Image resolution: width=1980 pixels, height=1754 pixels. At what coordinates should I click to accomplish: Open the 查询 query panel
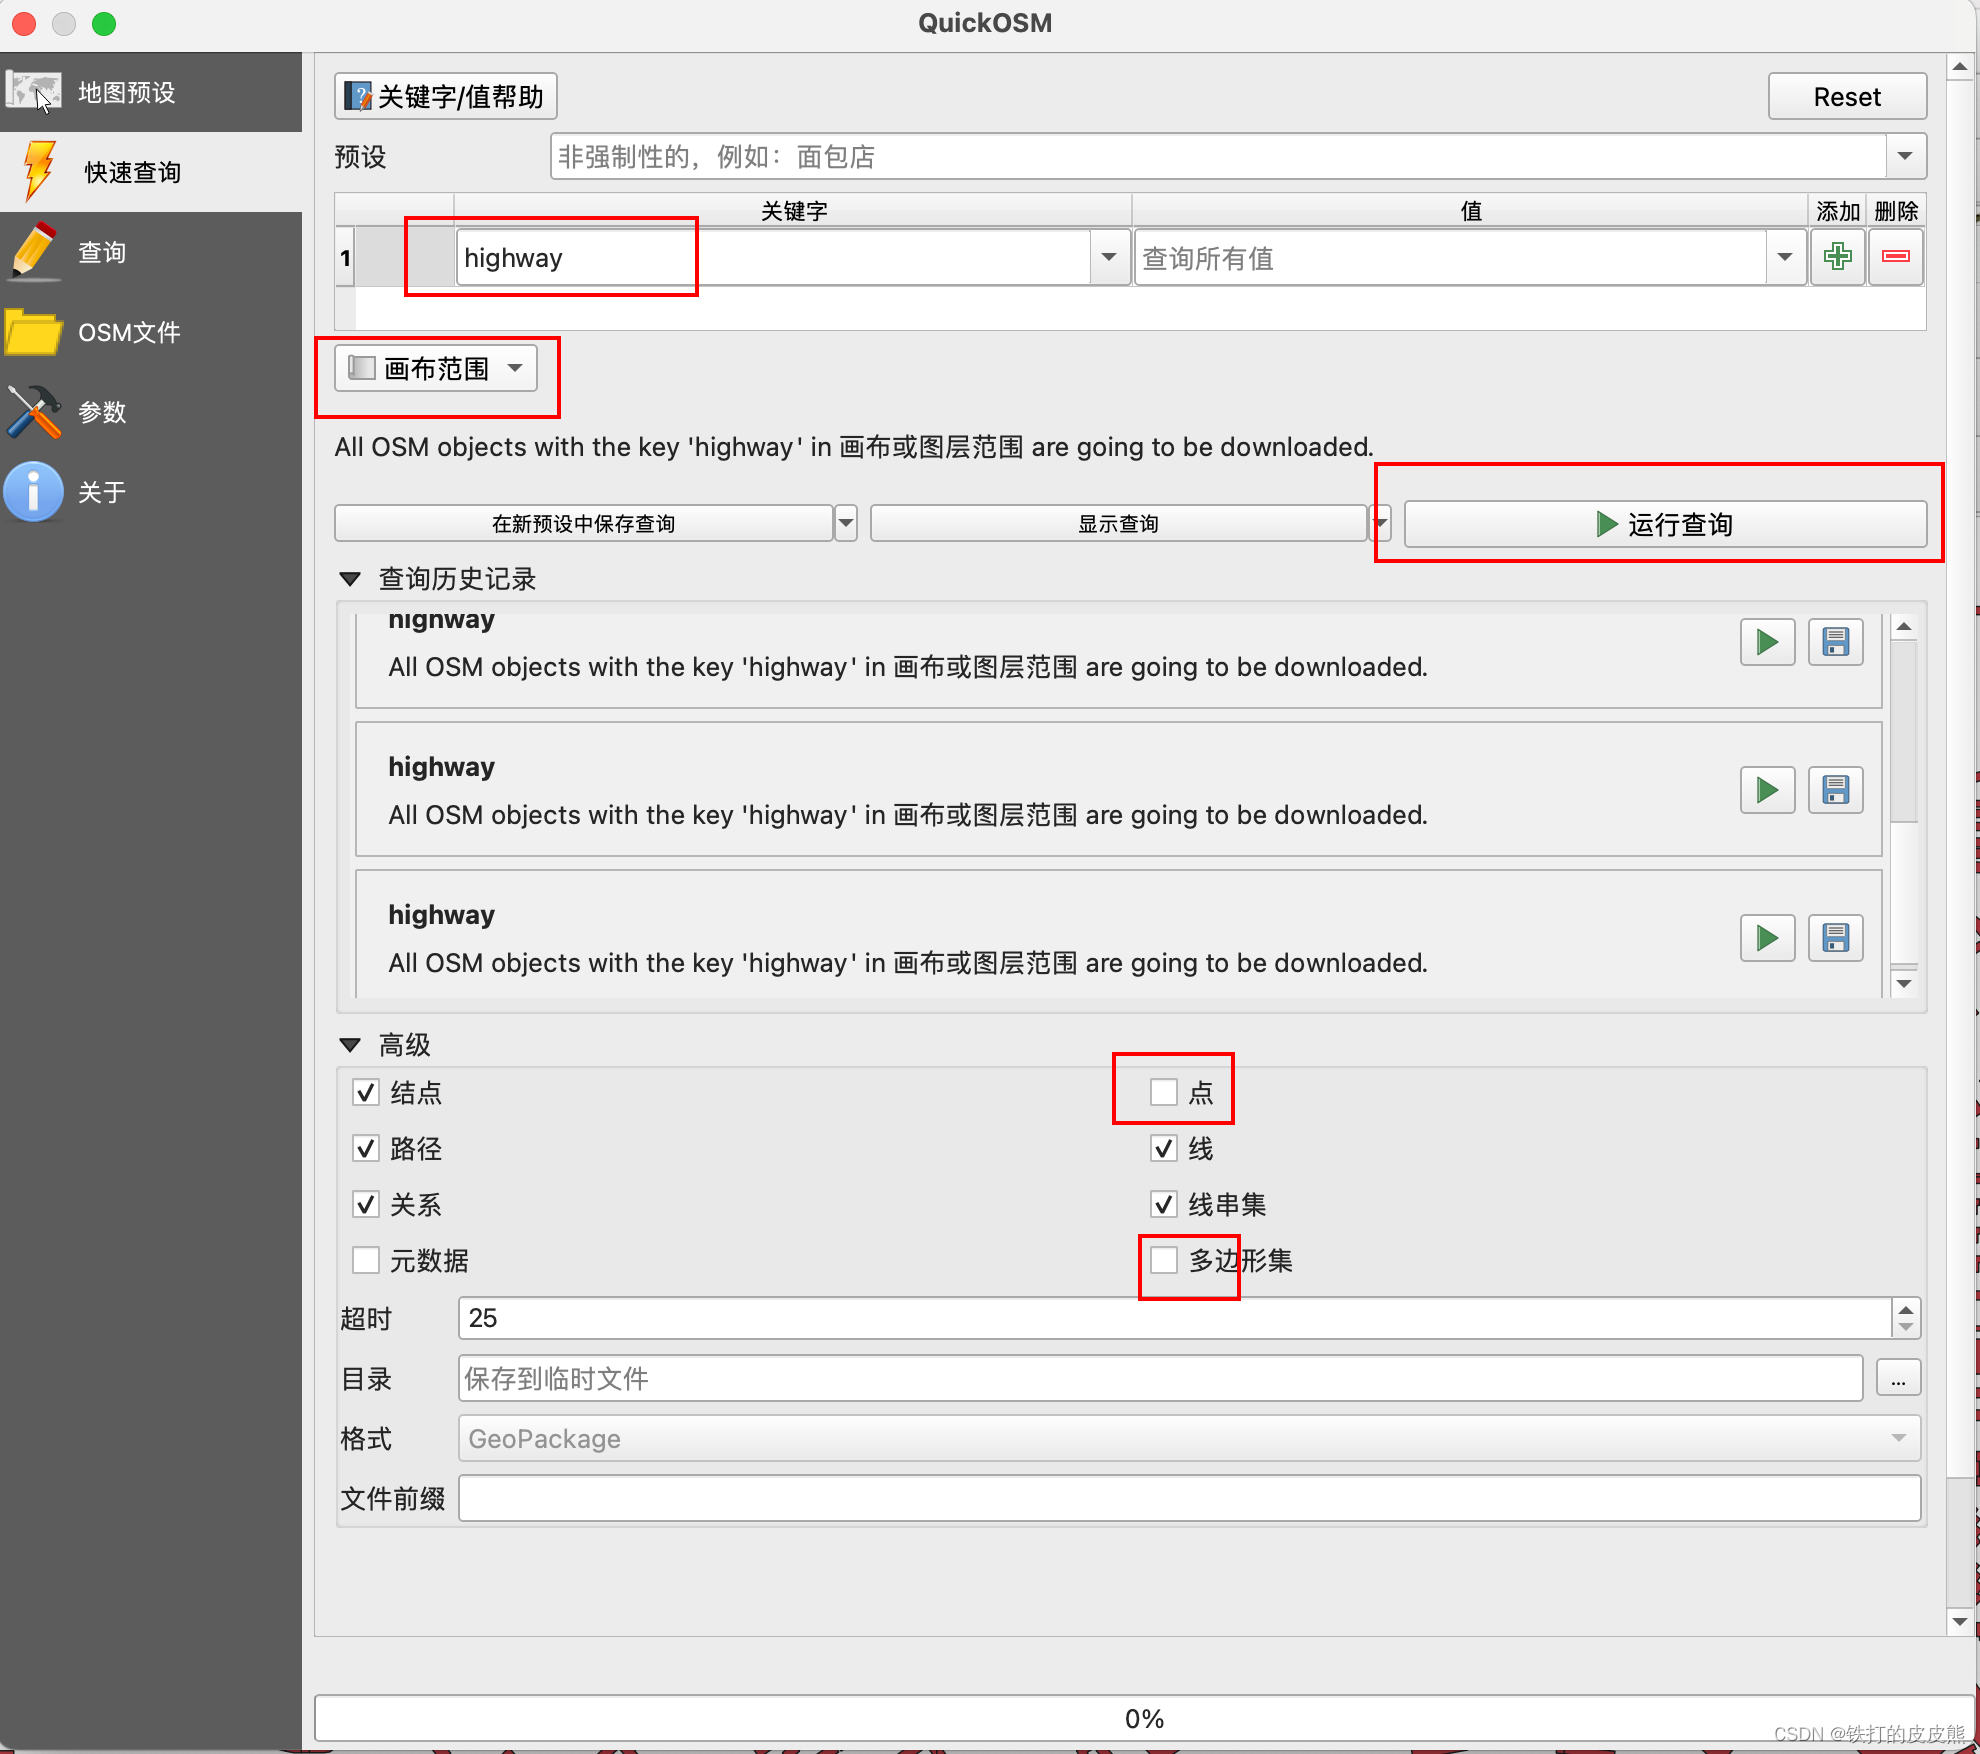(x=150, y=252)
